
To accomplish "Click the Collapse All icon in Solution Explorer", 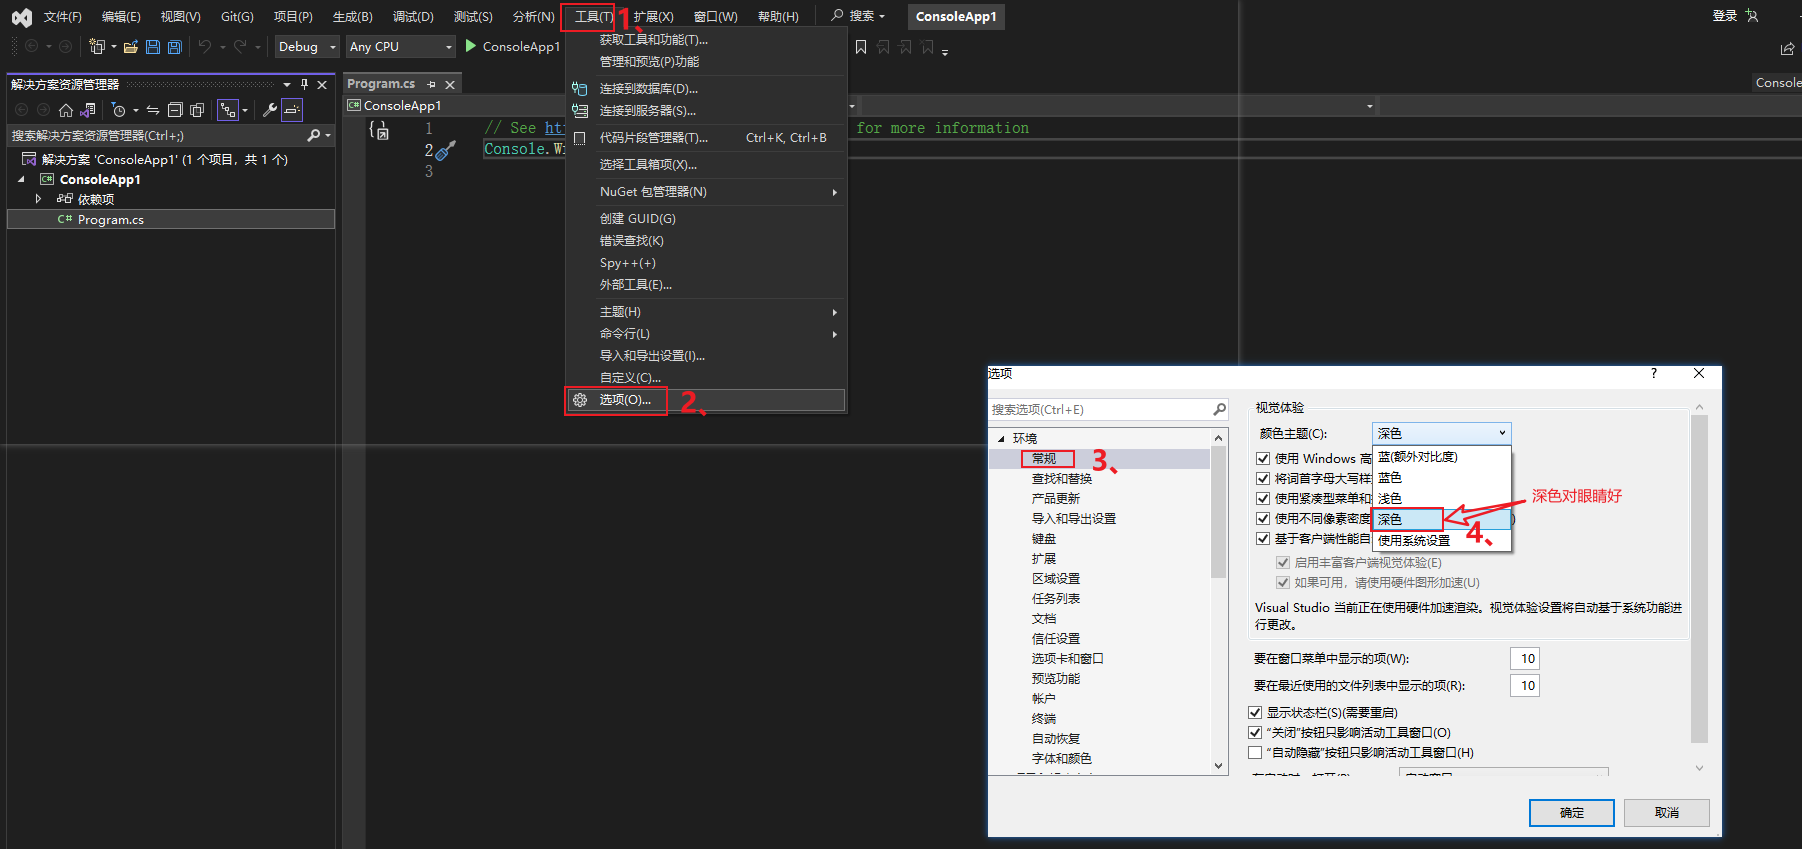I will [175, 110].
